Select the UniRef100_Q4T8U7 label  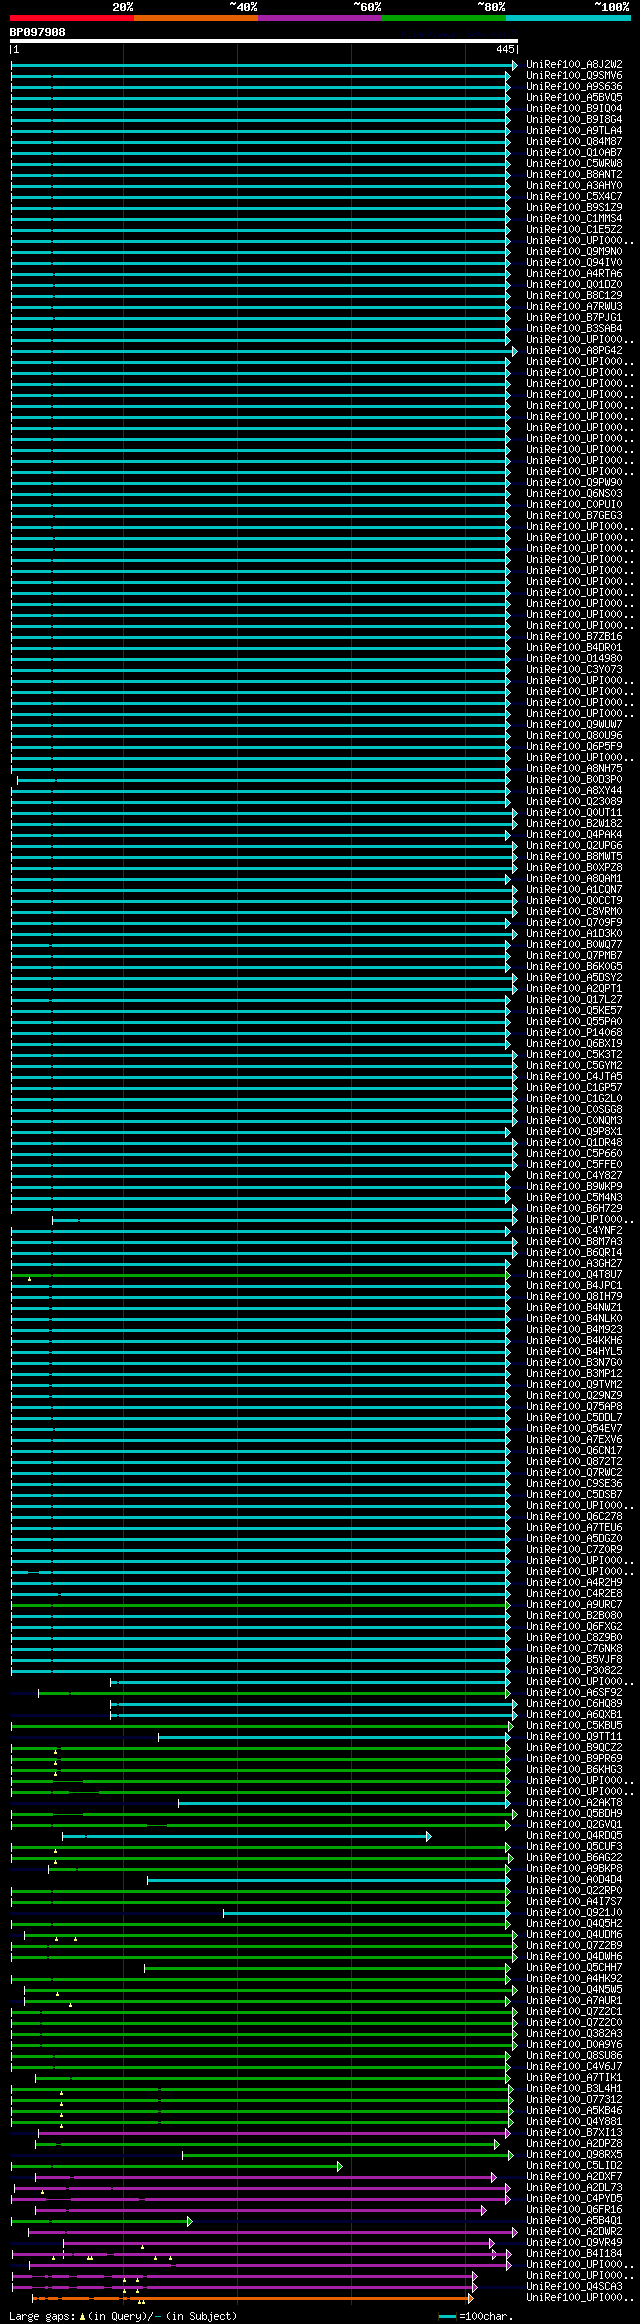[x=574, y=1275]
